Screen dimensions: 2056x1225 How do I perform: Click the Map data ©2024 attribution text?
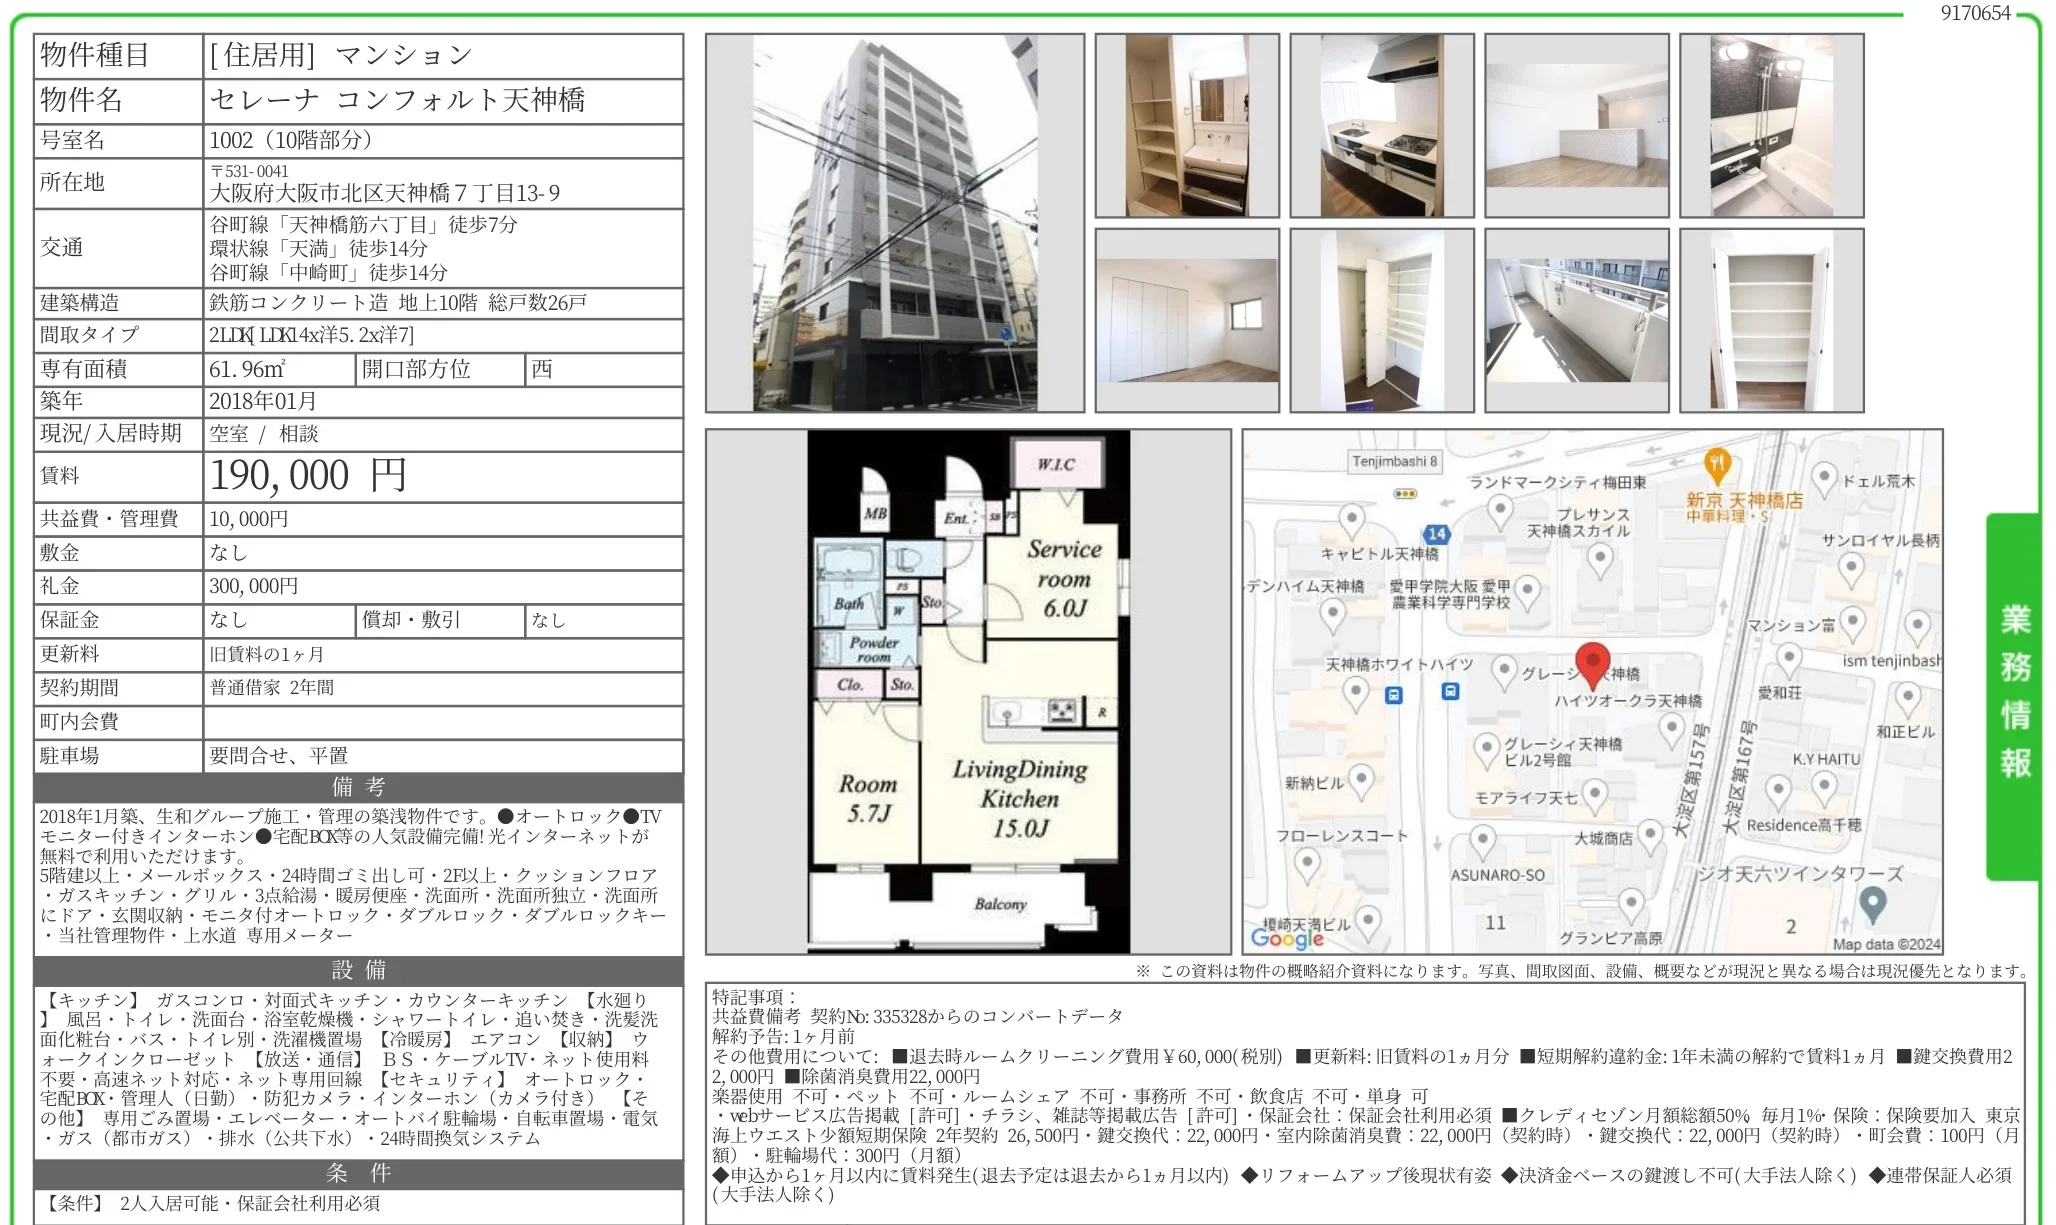[x=1885, y=944]
